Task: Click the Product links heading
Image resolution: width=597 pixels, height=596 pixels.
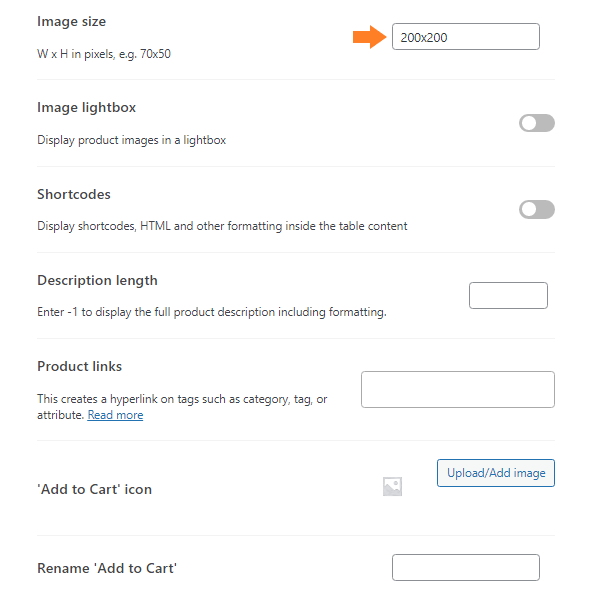Action: (80, 366)
